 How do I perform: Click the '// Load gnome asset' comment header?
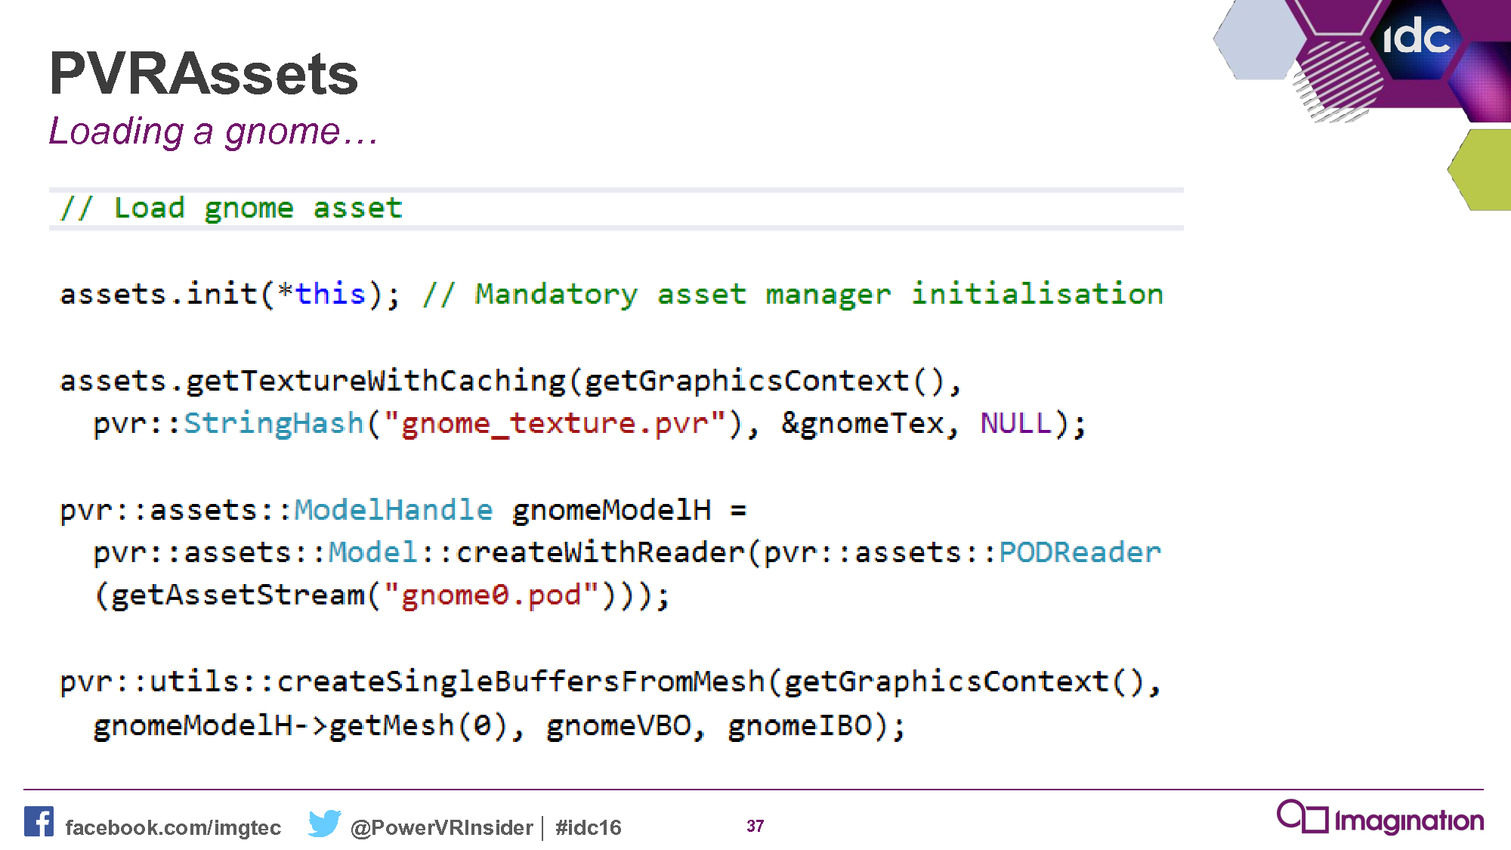click(231, 208)
